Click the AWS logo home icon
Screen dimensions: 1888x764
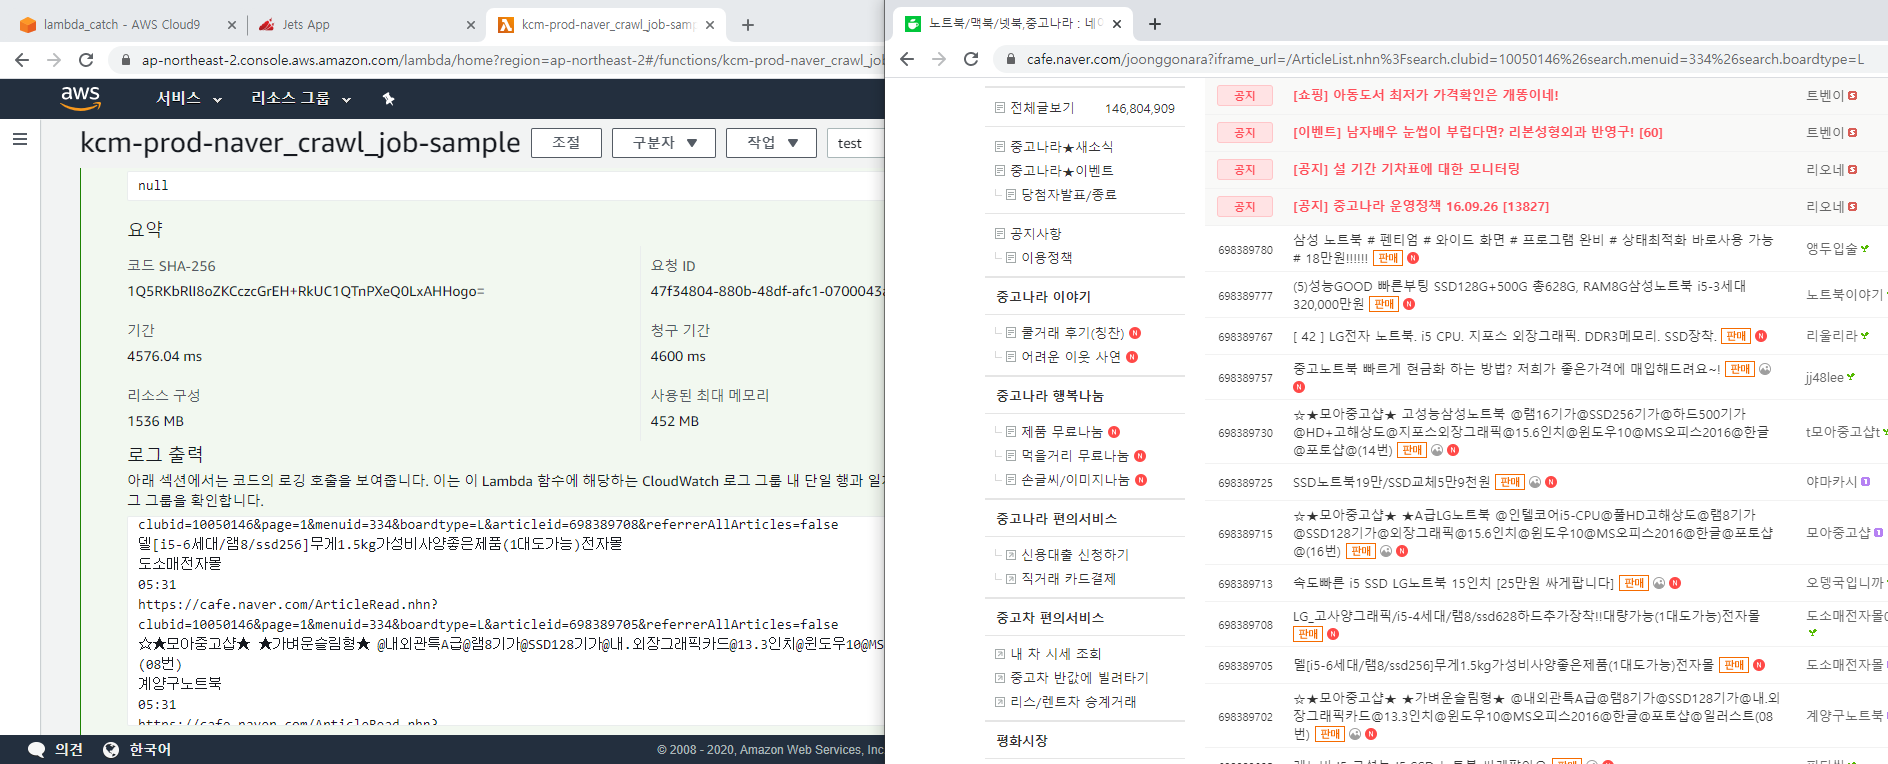click(x=80, y=98)
